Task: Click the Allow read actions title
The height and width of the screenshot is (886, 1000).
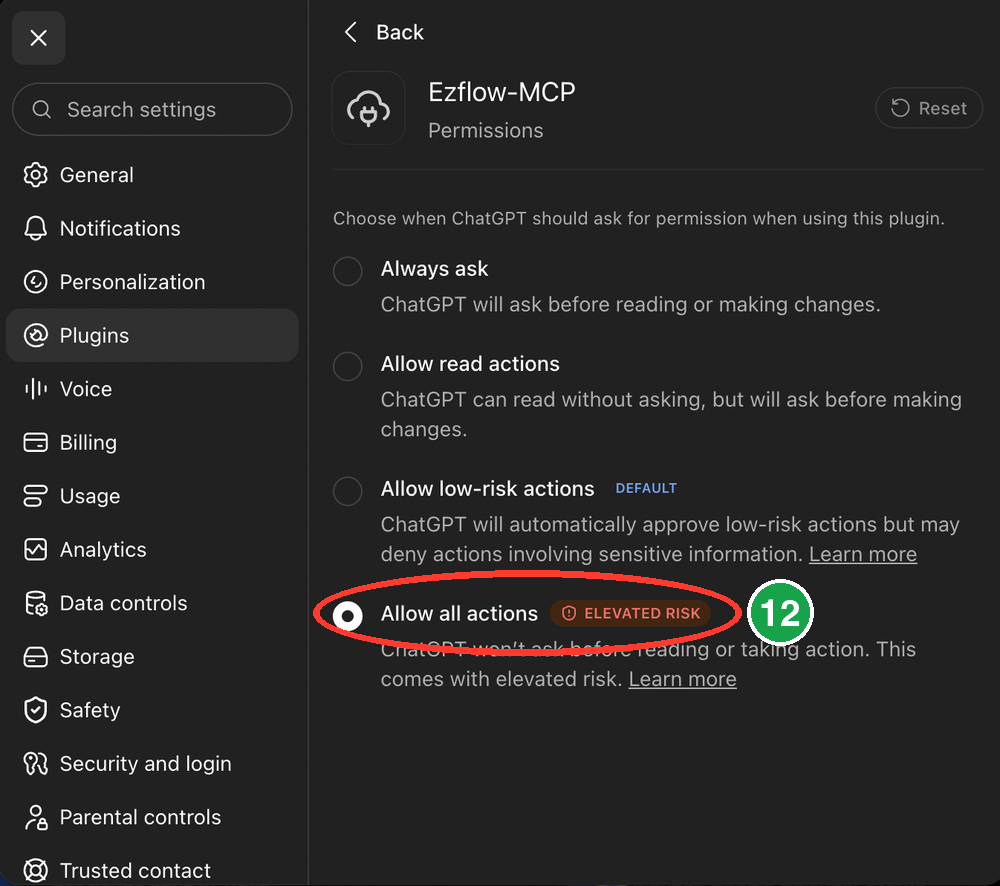Action: click(x=470, y=364)
